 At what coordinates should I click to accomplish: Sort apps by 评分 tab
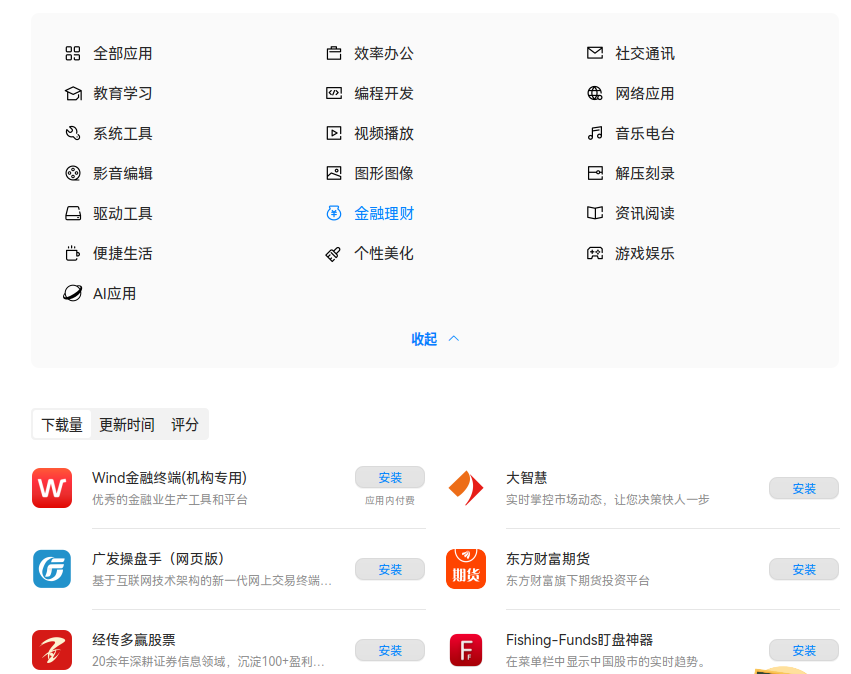click(x=185, y=424)
